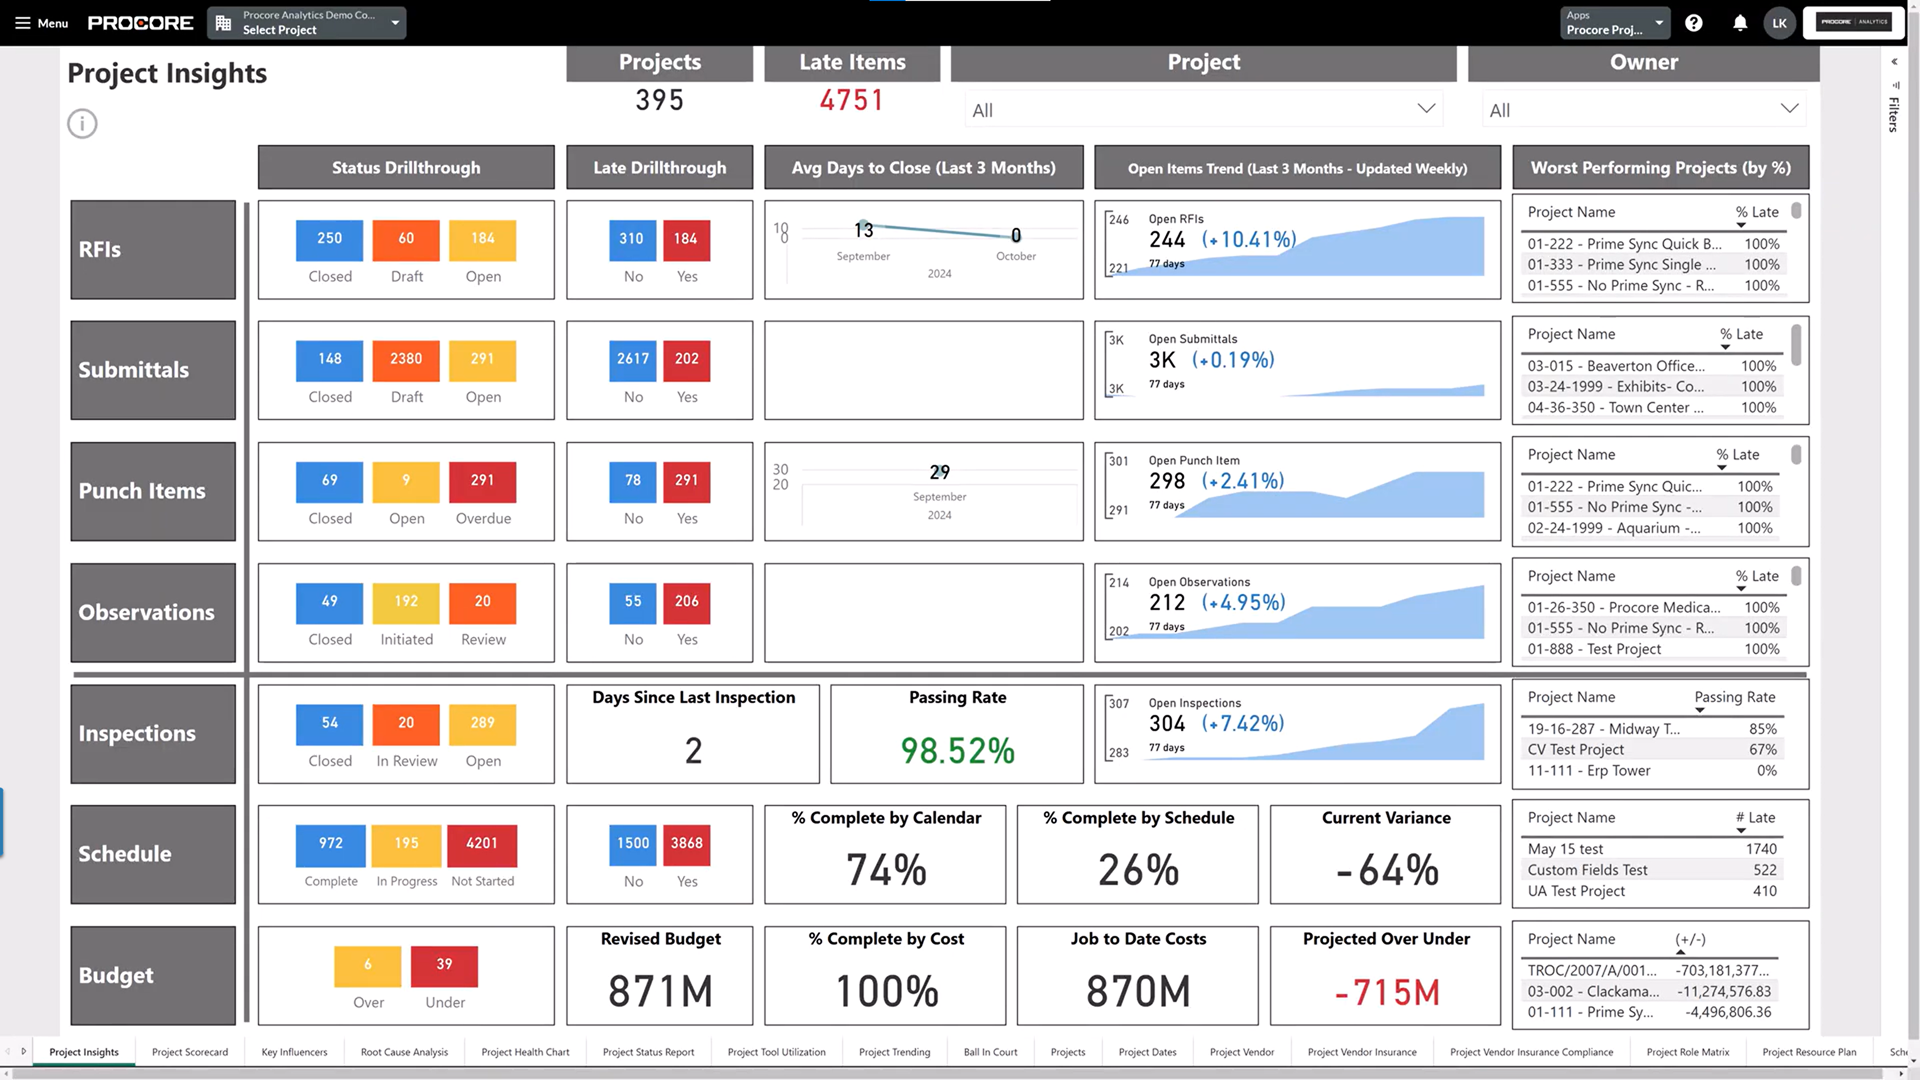The image size is (1920, 1080).
Task: Open the notifications bell
Action: tap(1740, 22)
